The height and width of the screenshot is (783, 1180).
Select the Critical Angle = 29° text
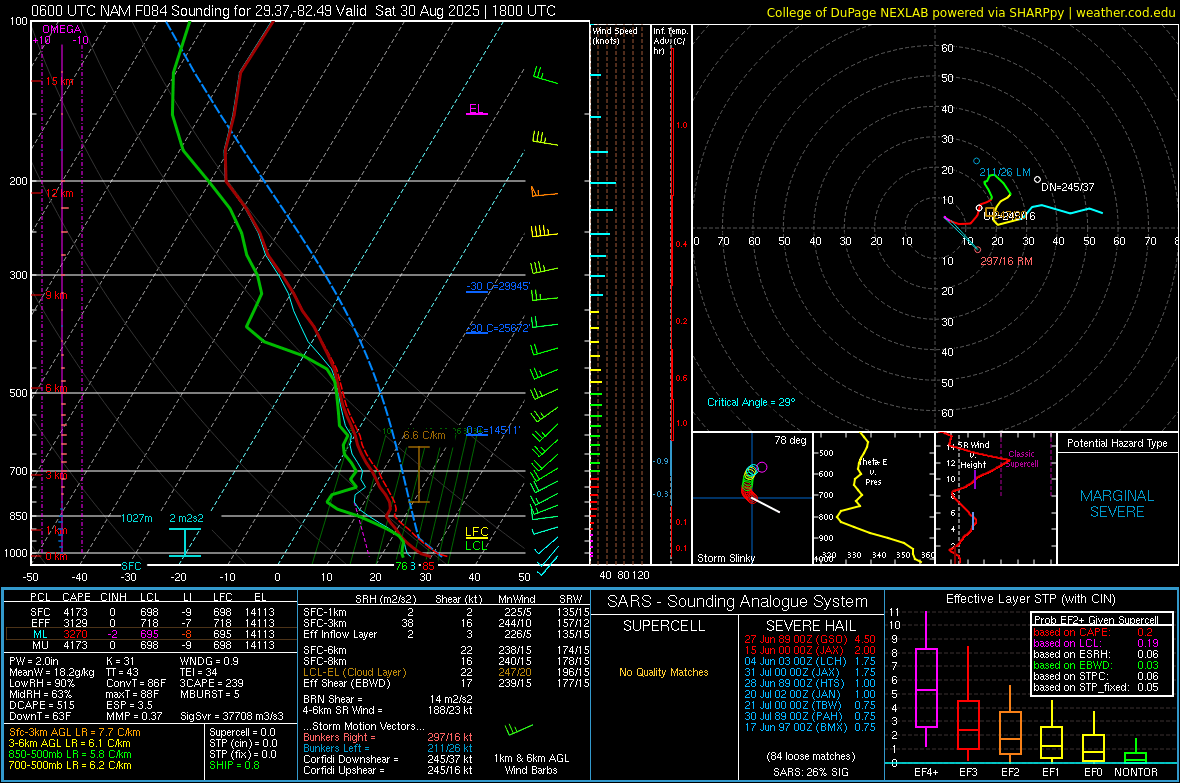(x=751, y=402)
